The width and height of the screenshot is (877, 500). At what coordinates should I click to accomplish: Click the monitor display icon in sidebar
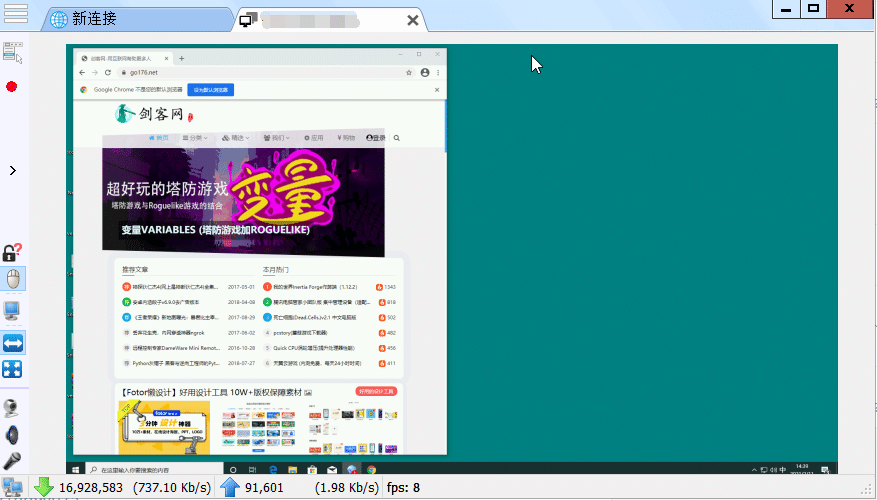pos(12,310)
